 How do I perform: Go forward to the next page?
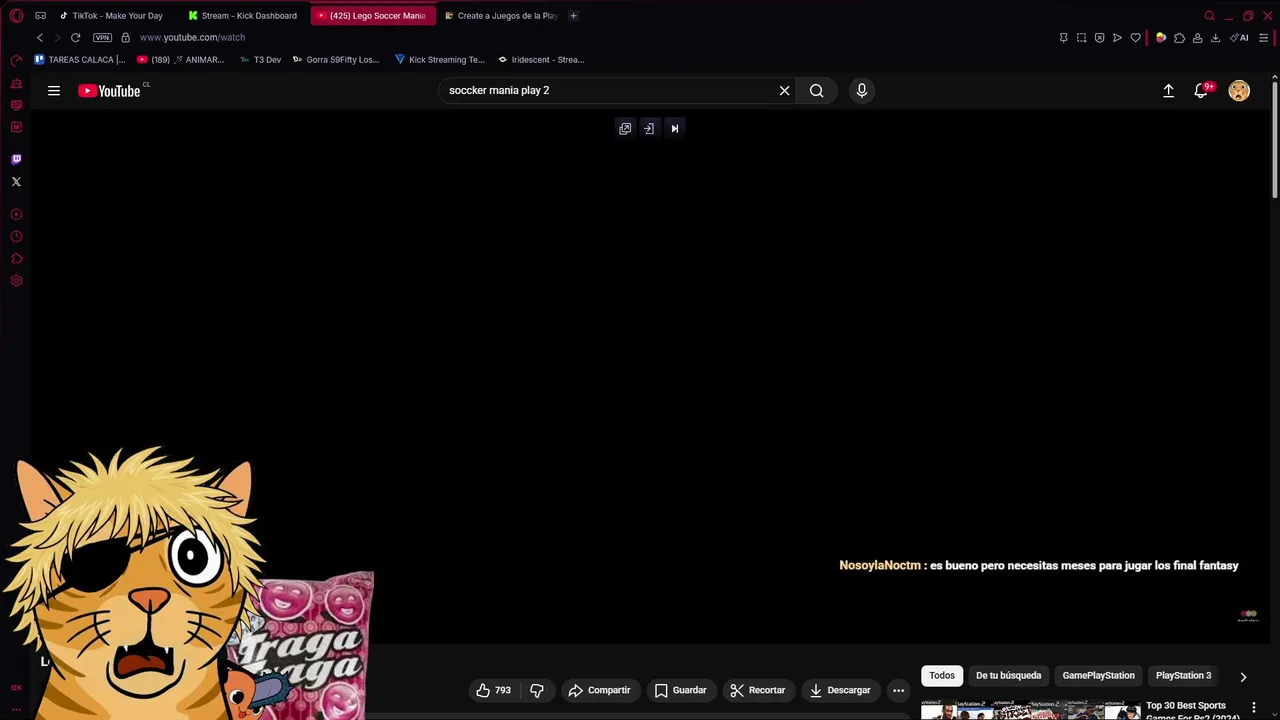tap(57, 38)
